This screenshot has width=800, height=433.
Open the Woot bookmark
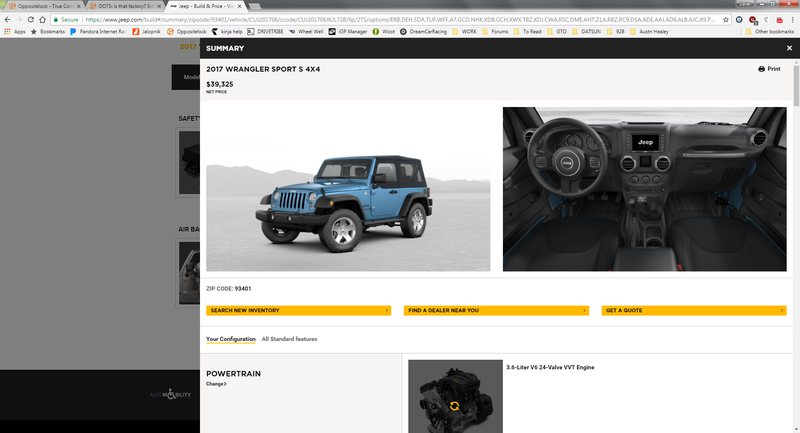coord(384,32)
